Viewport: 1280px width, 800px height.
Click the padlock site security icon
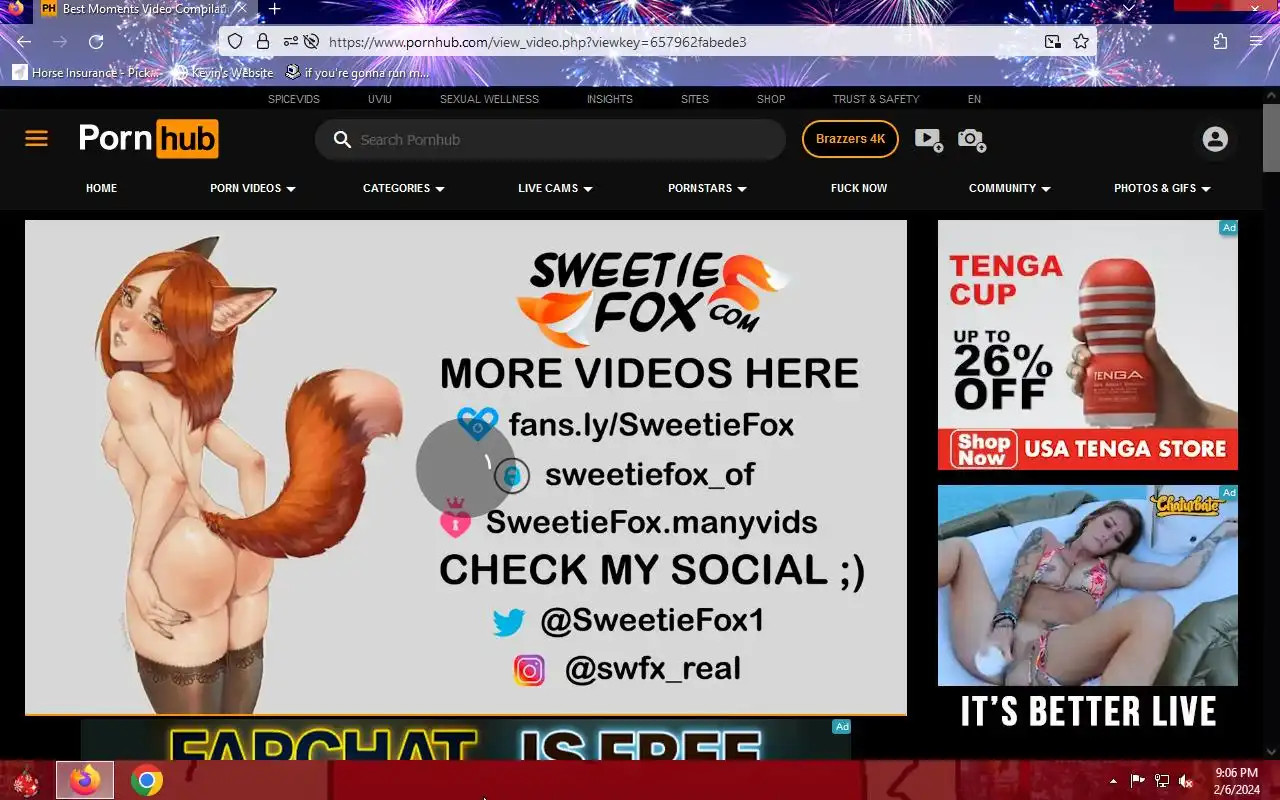(263, 42)
